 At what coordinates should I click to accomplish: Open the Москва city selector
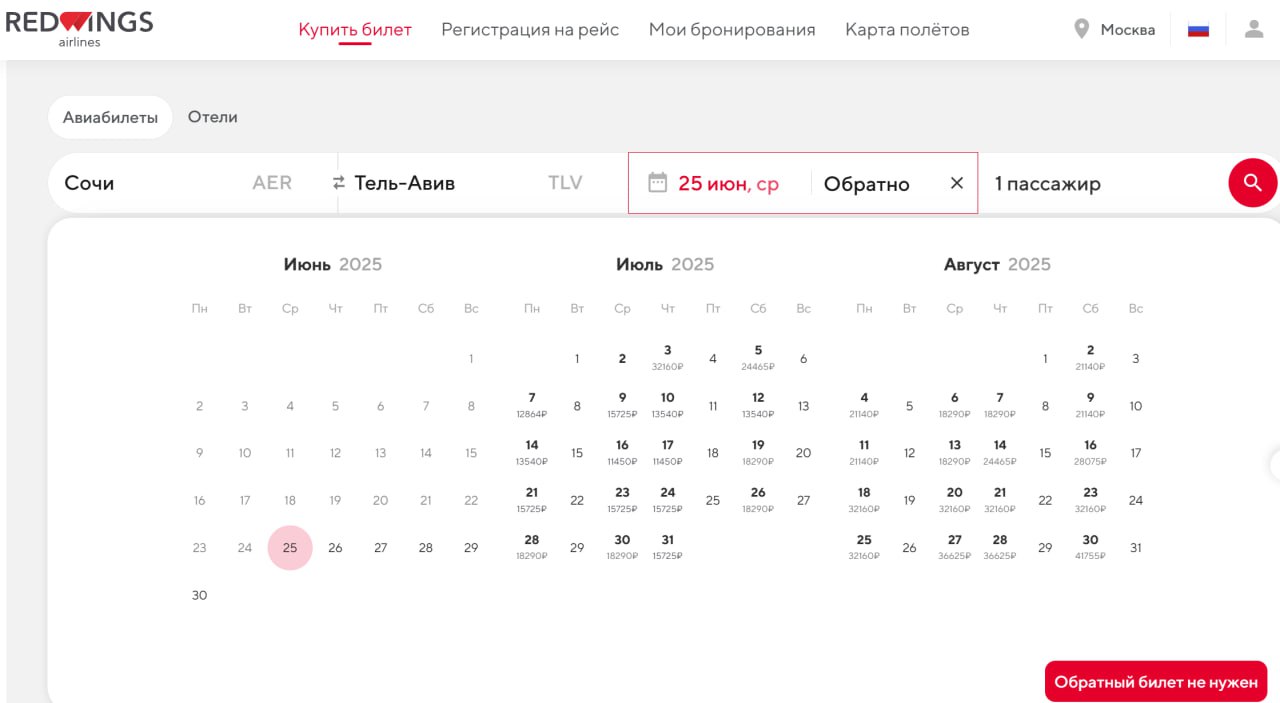1127,30
